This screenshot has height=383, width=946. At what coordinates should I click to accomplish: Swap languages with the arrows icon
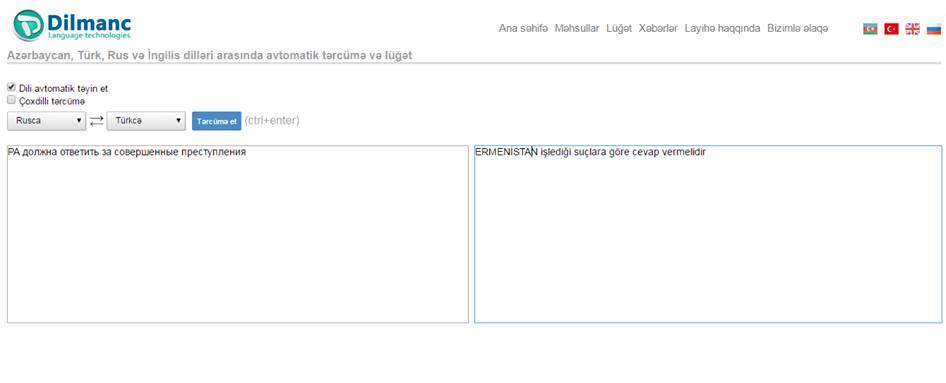coord(97,121)
